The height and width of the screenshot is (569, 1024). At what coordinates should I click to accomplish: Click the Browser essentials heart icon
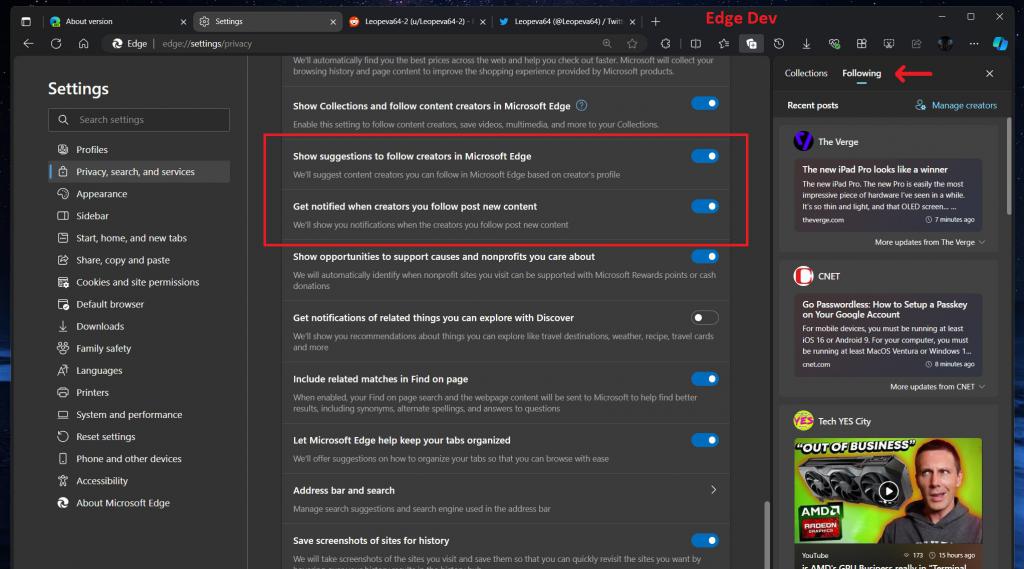pos(833,44)
